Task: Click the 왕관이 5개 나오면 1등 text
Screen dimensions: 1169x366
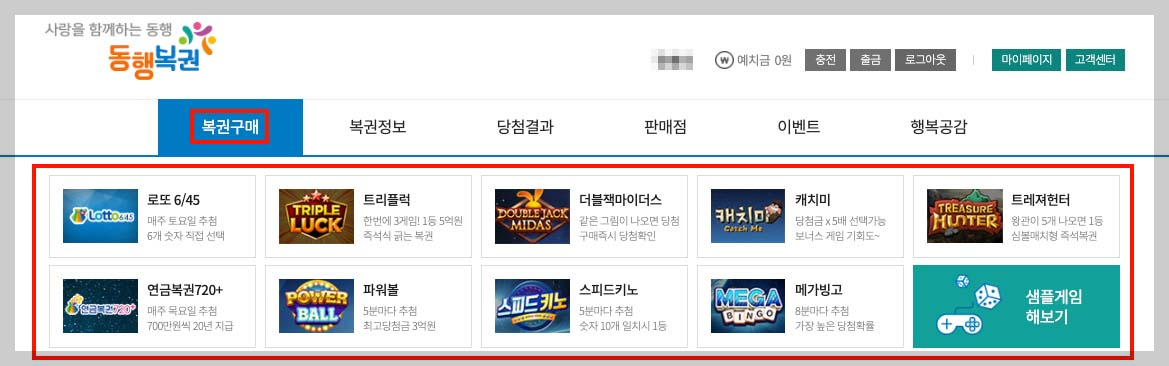Action: (x=1056, y=221)
